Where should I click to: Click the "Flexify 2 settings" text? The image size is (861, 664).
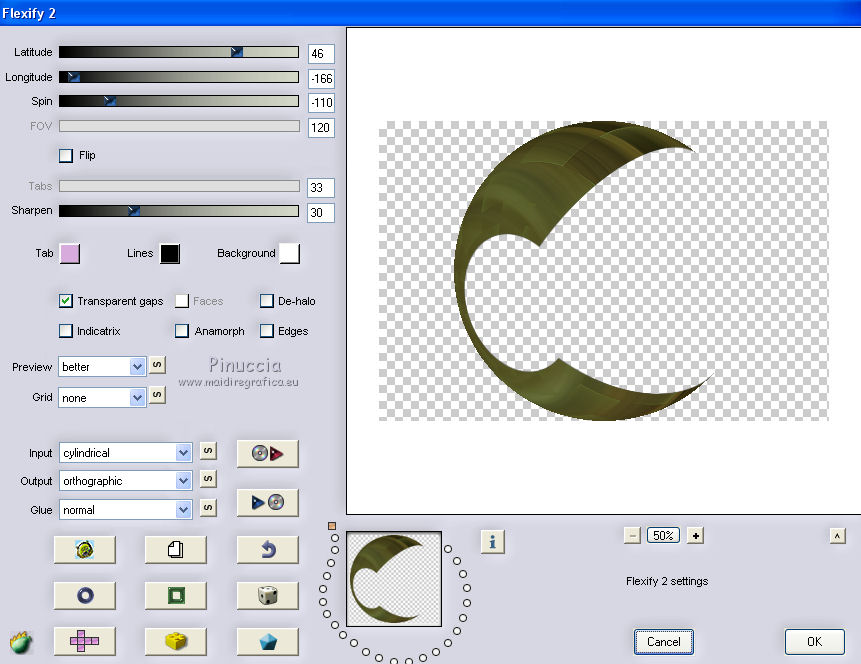[667, 581]
